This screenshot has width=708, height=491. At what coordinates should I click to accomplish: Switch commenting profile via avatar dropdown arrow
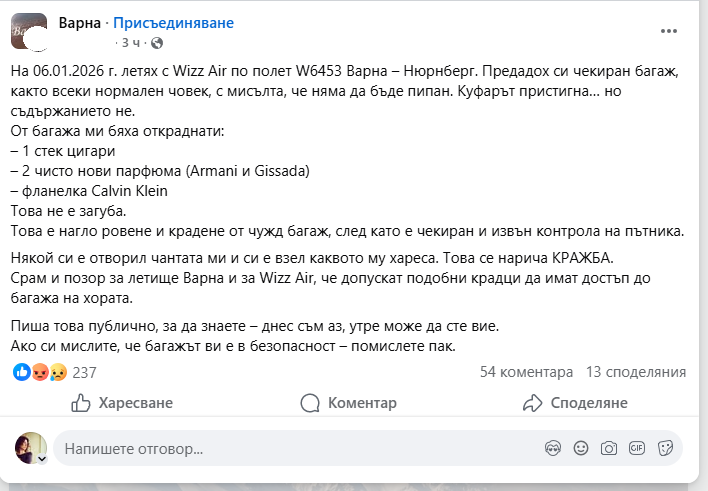coord(43,458)
